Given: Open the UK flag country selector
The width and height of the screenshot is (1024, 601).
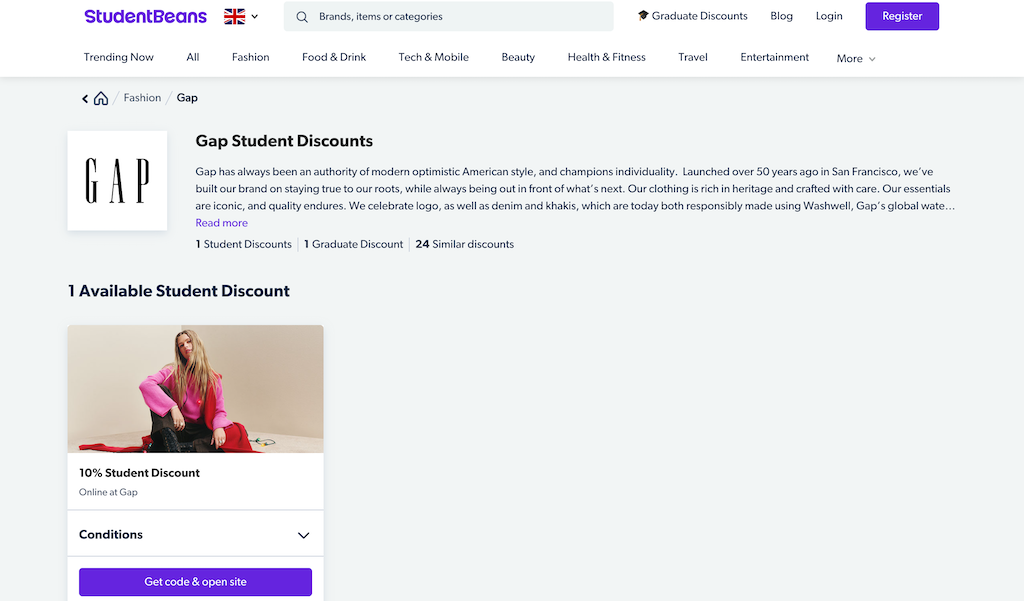Looking at the screenshot, I should coord(241,16).
